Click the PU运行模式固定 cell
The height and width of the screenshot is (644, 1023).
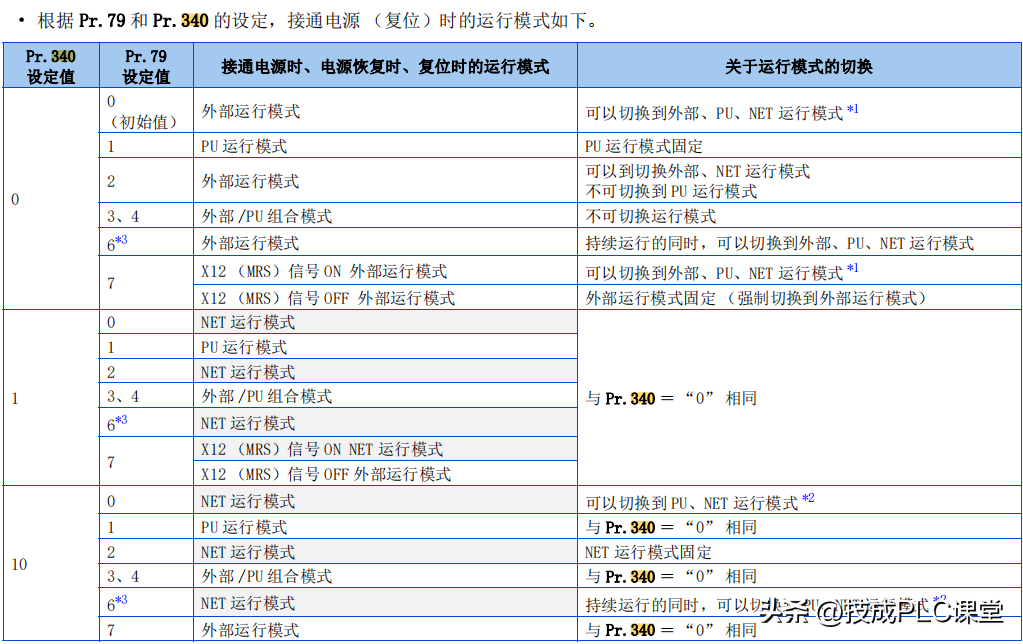(644, 146)
